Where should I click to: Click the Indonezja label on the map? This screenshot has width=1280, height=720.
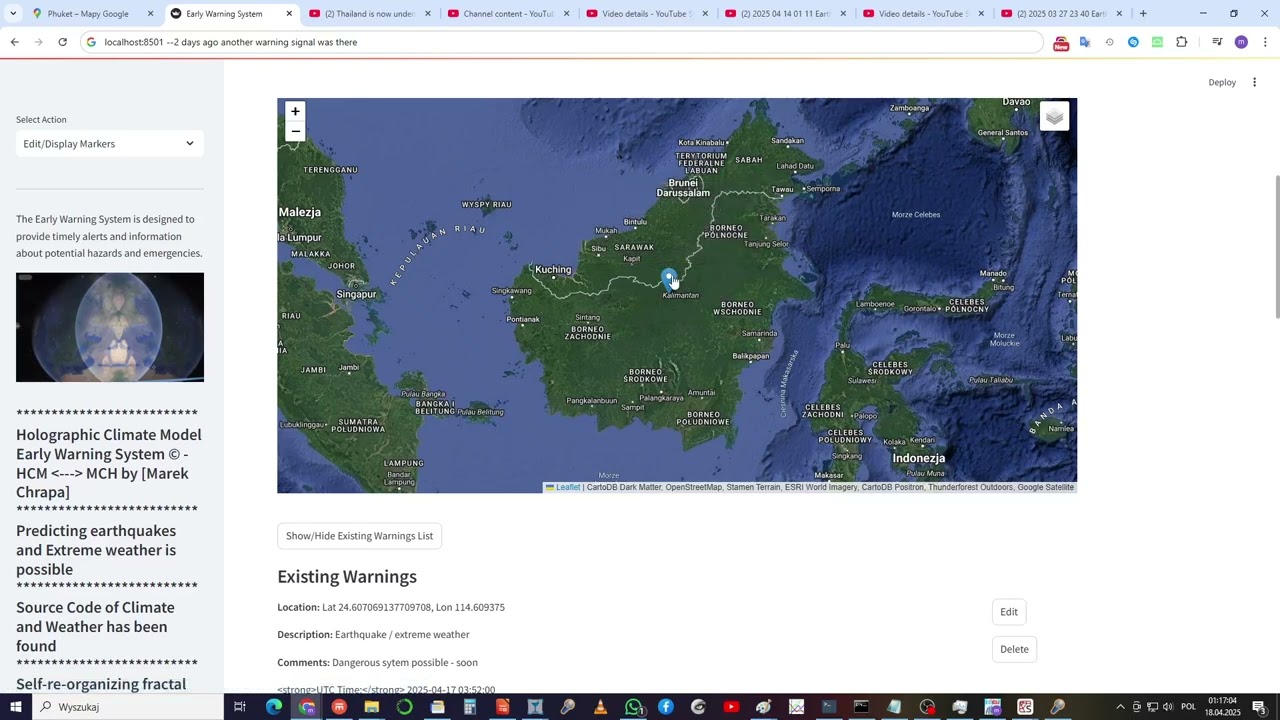[x=918, y=458]
